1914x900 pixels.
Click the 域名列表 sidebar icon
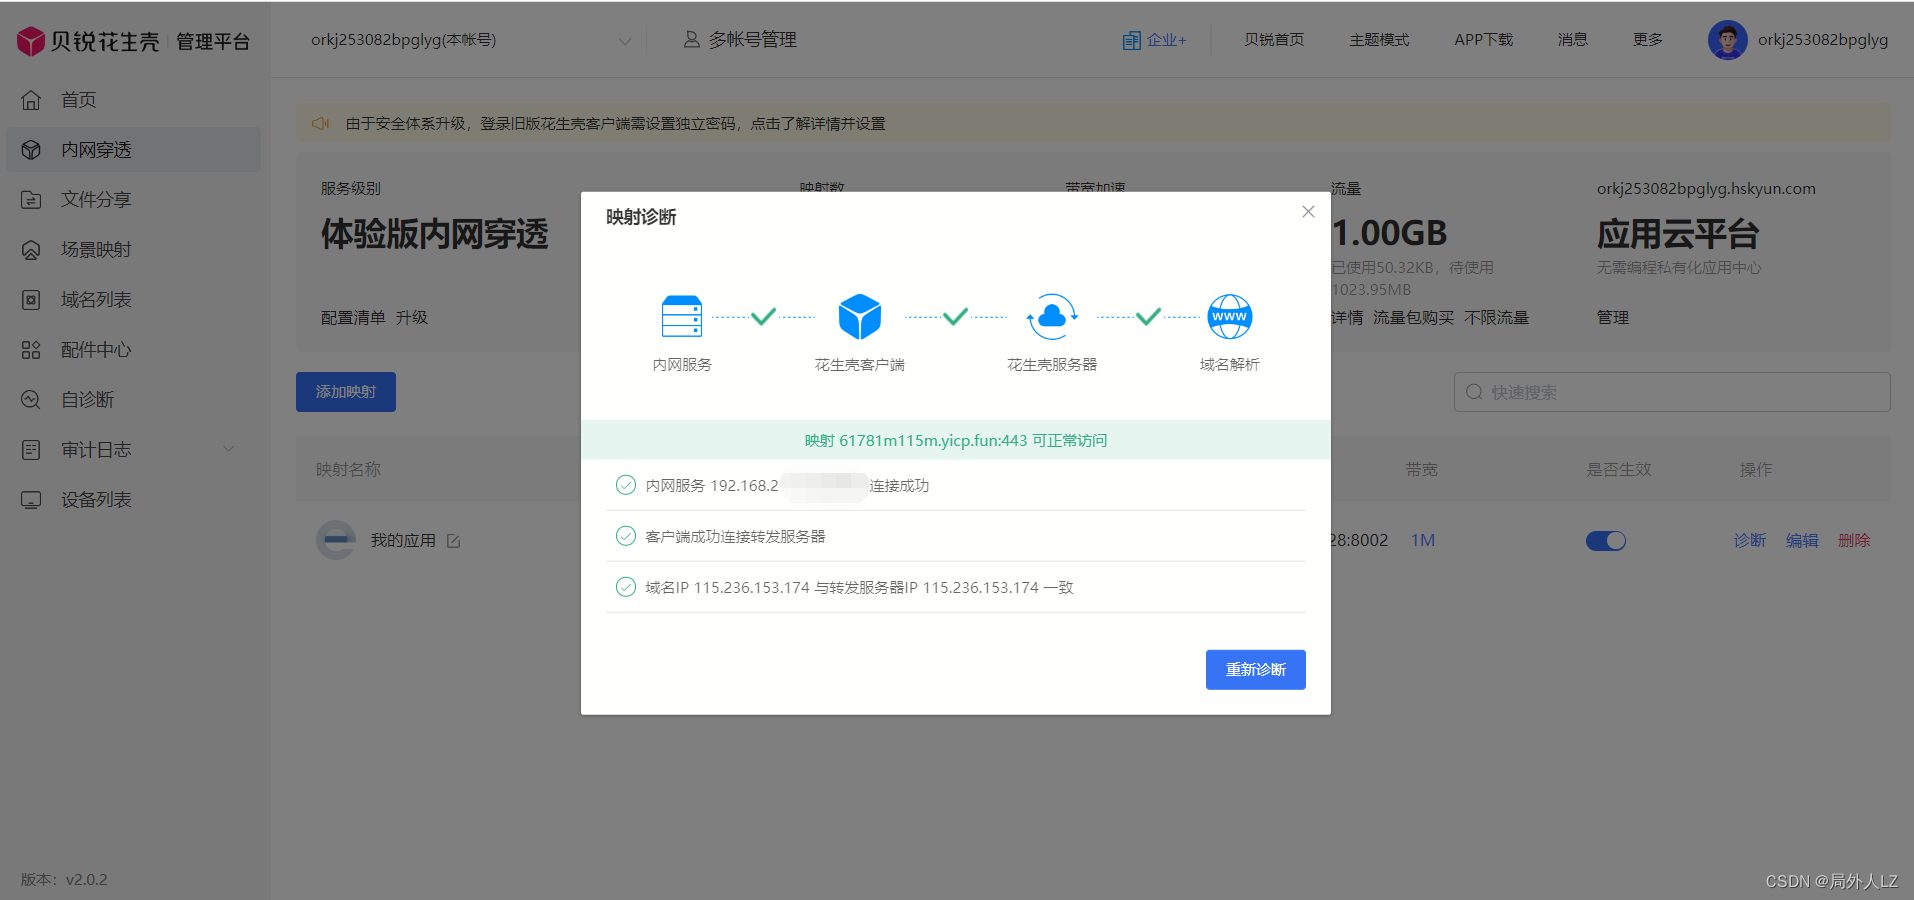[x=31, y=300]
